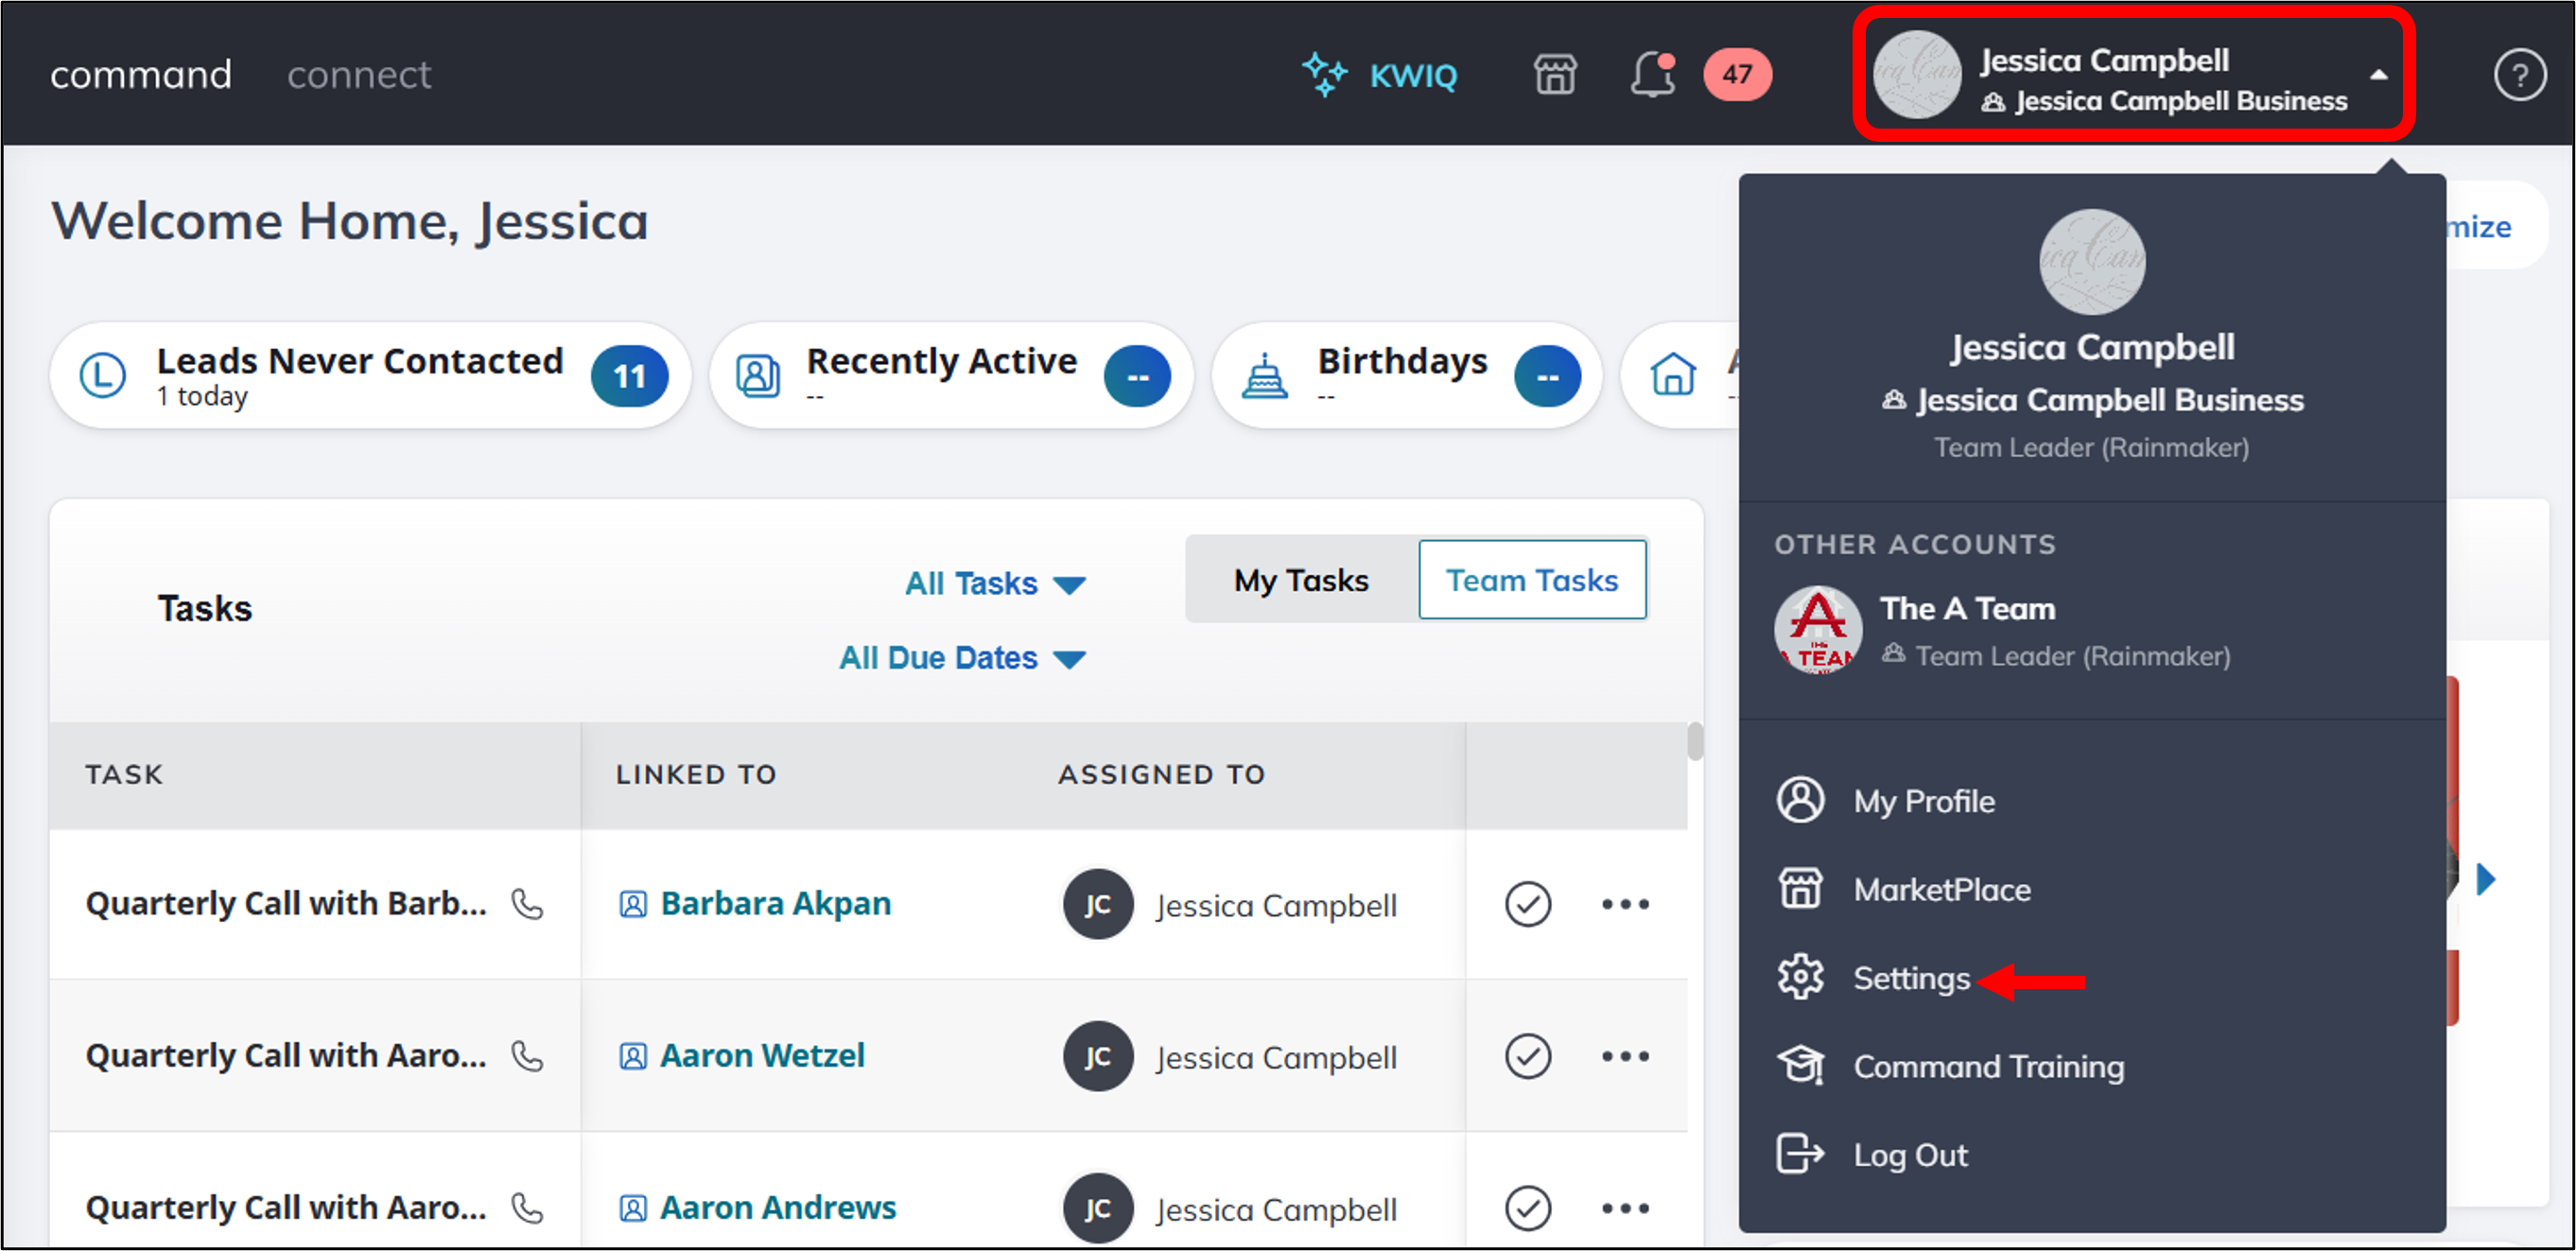Click phone icon on Aaron Wetzel task row
The height and width of the screenshot is (1251, 2576).
527,1056
